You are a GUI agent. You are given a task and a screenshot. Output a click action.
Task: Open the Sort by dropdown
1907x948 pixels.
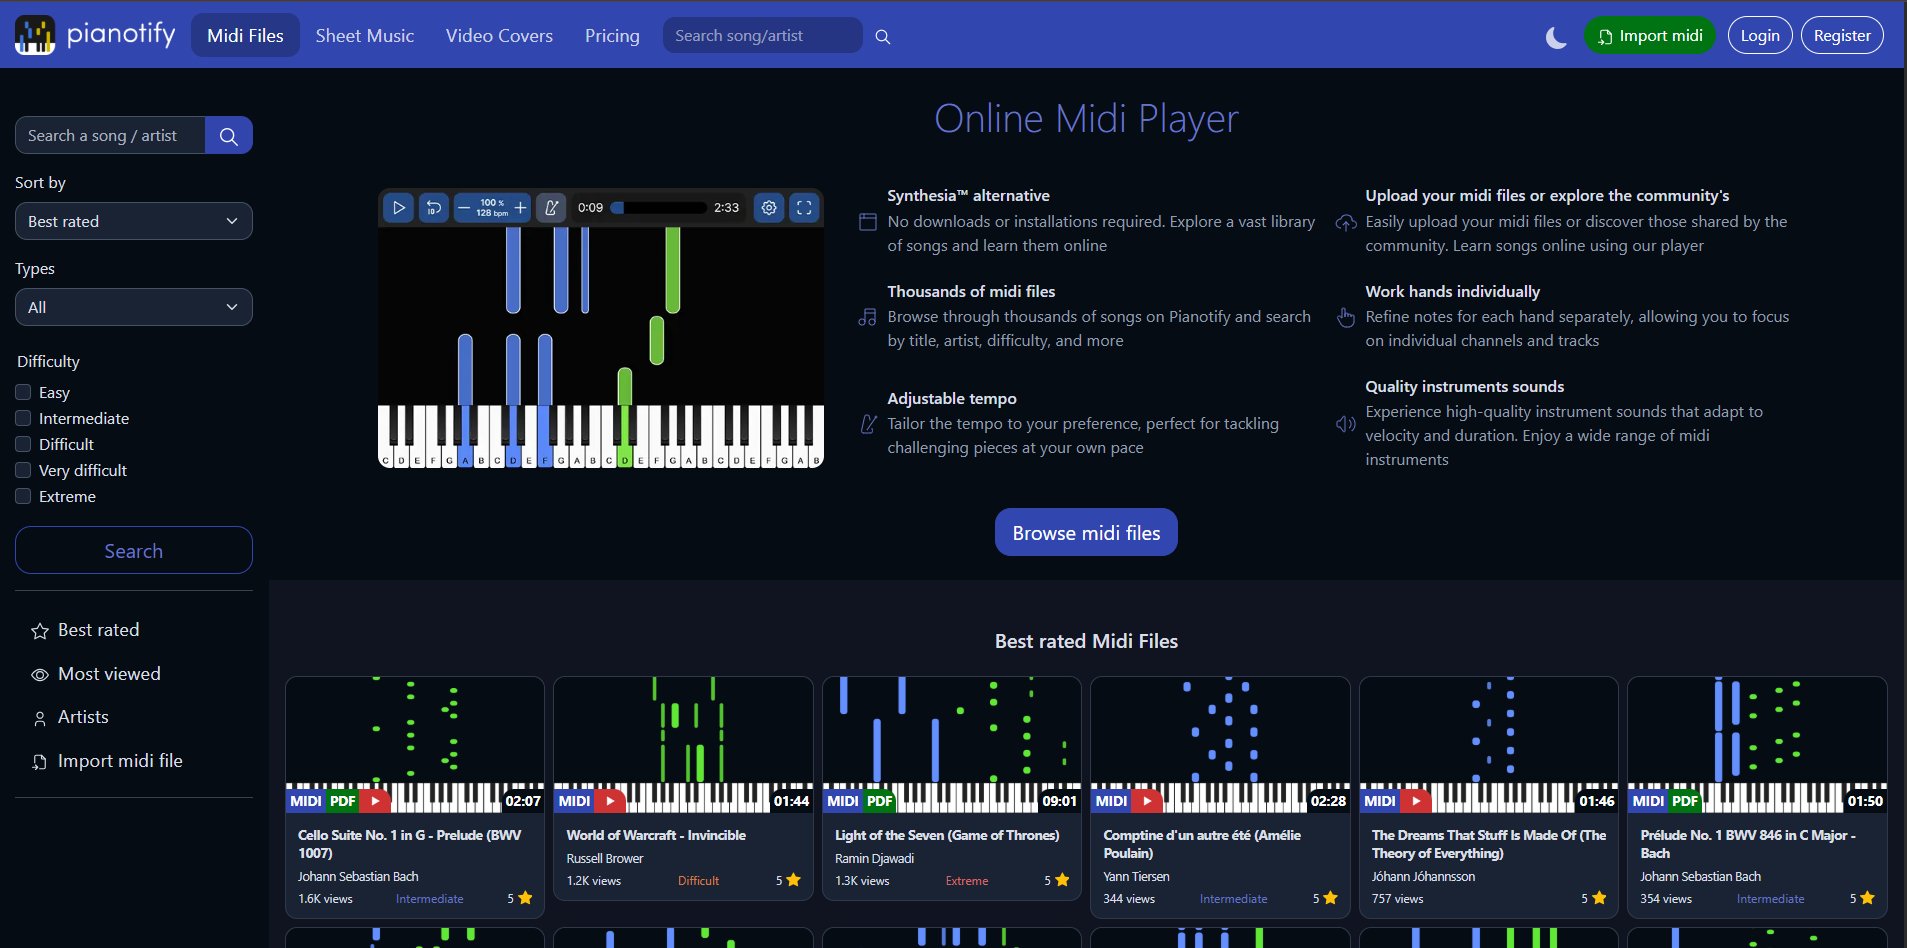(x=133, y=221)
